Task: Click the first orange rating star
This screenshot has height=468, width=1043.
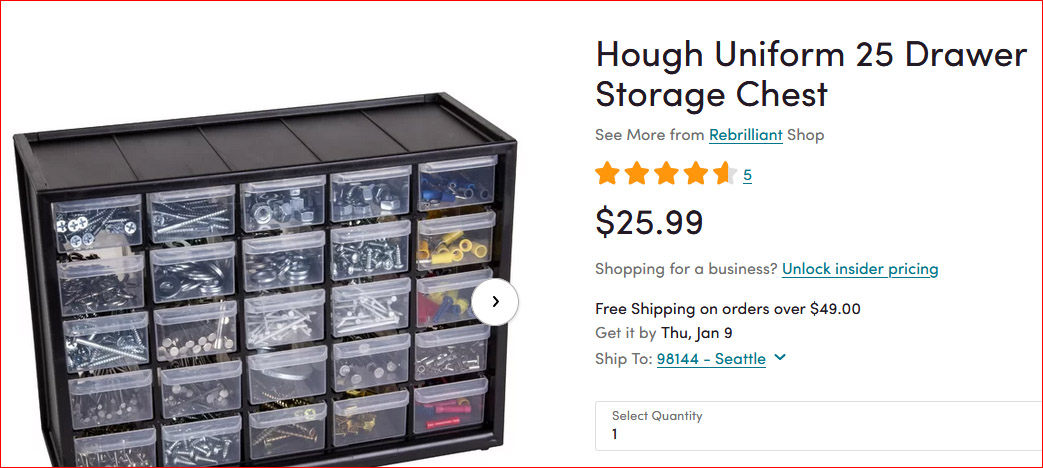Action: (x=607, y=174)
